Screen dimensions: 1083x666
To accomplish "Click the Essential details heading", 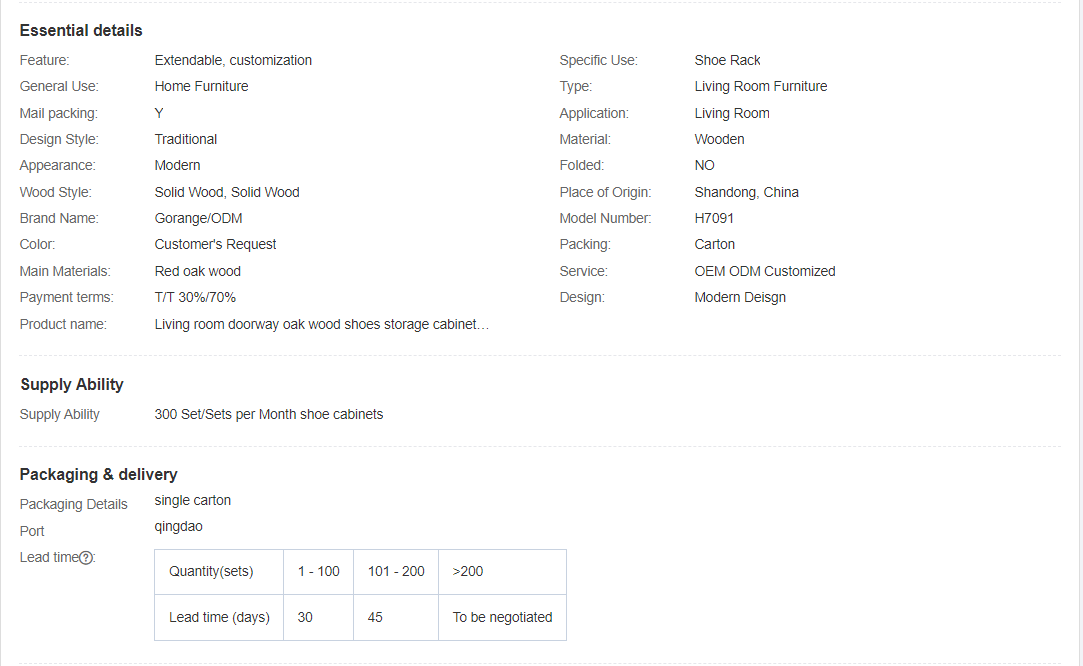I will 81,30.
